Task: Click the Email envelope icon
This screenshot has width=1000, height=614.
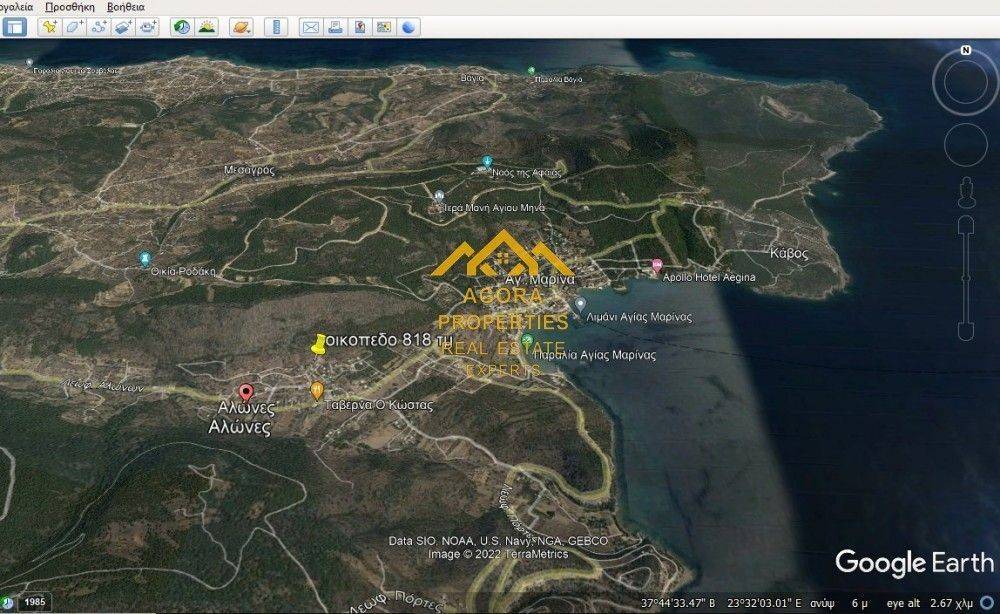Action: click(310, 27)
